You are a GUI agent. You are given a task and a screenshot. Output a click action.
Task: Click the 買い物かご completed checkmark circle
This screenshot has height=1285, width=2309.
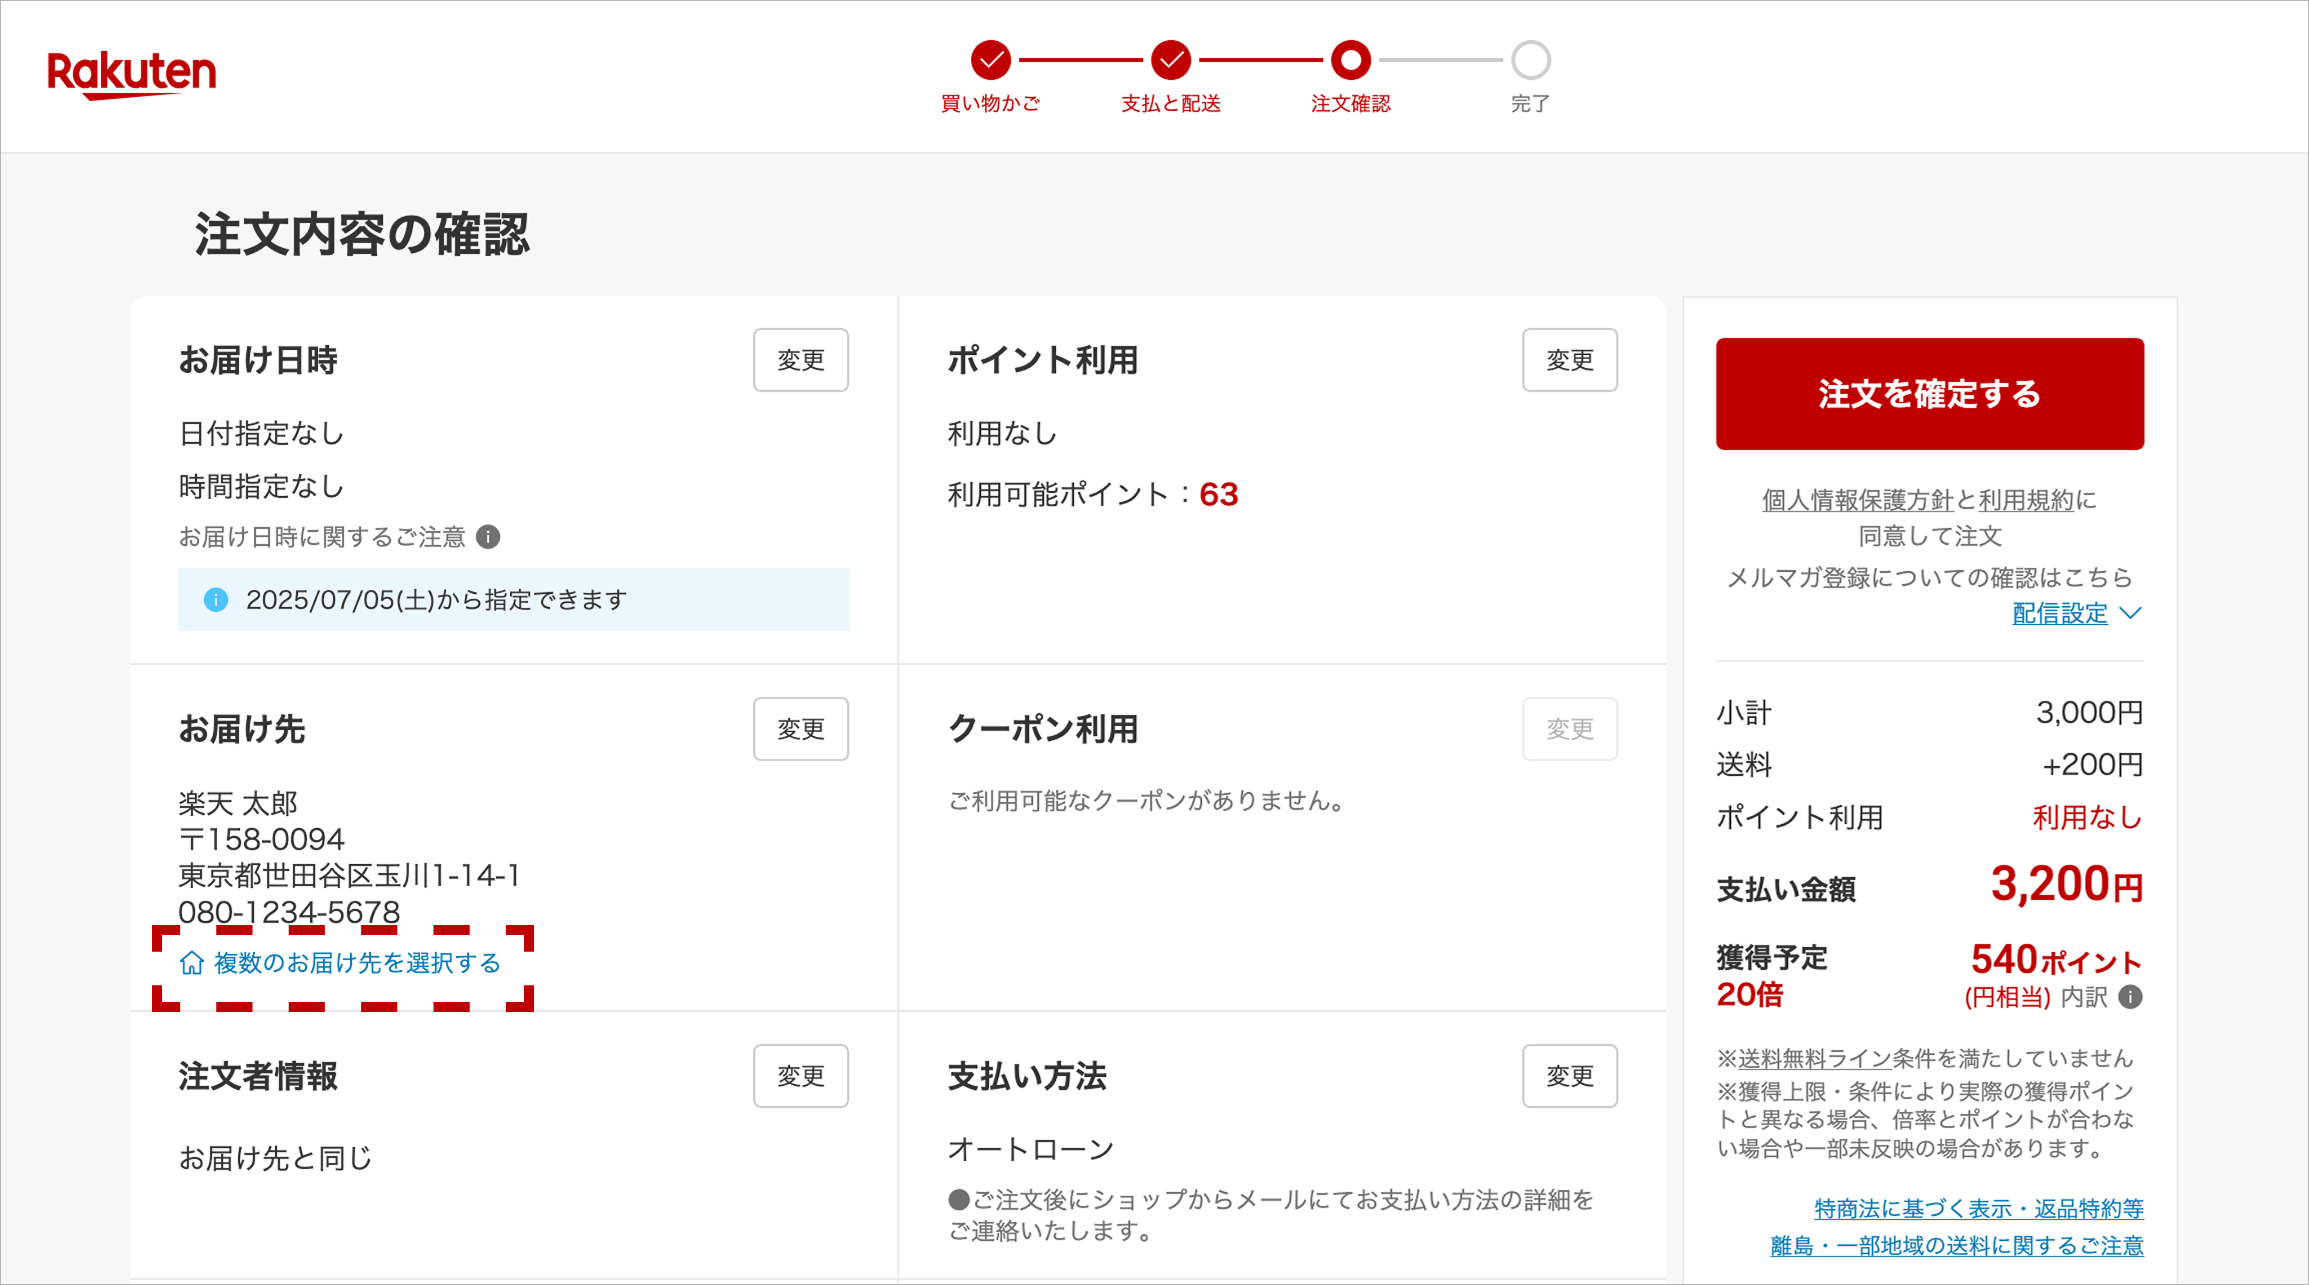(989, 60)
